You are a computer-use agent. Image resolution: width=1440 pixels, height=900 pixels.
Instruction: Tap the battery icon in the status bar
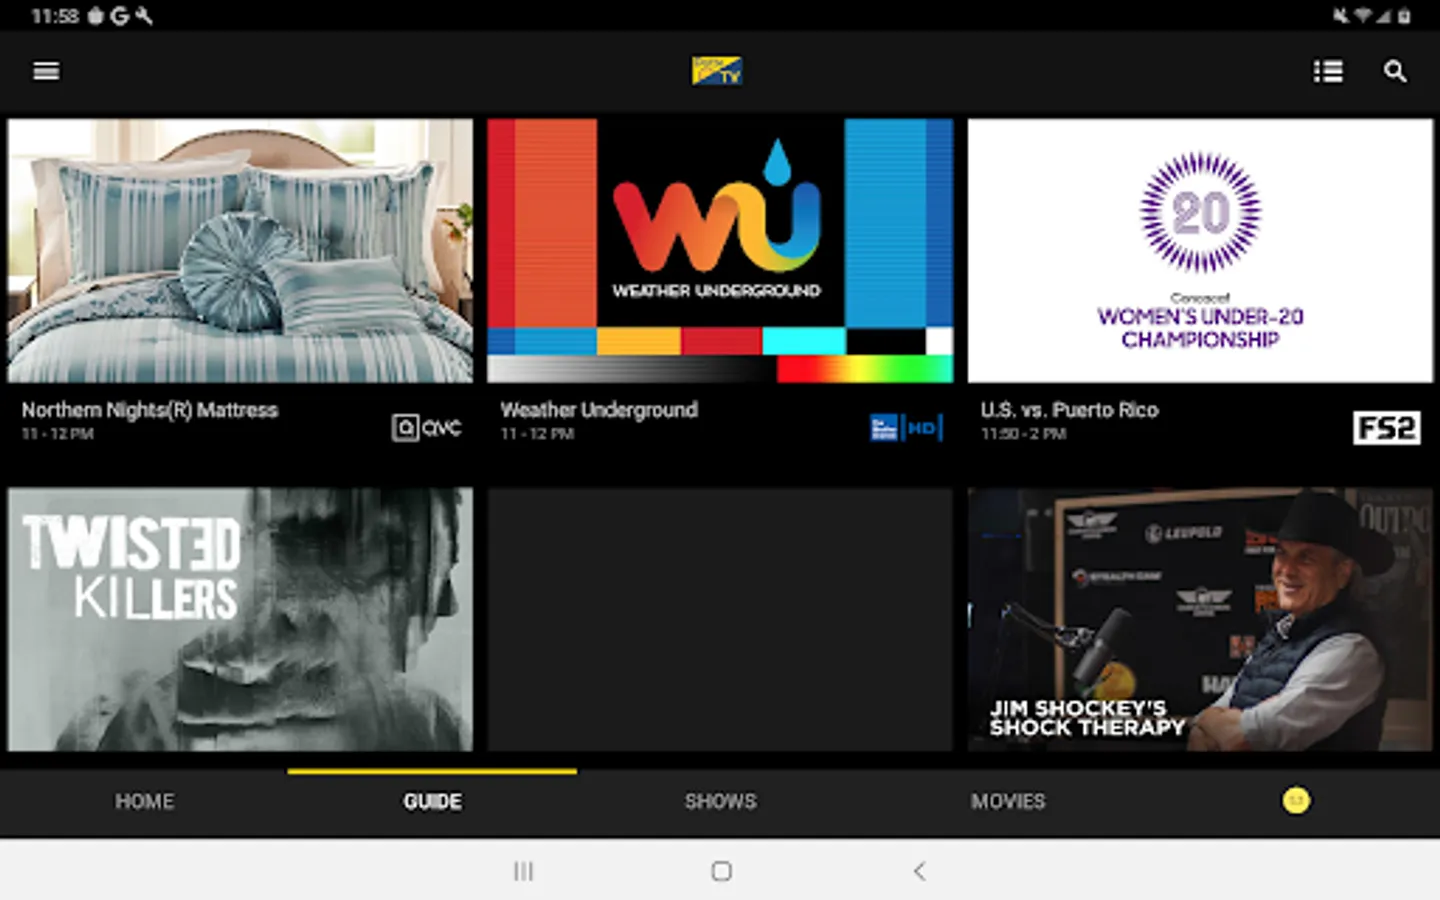[x=1404, y=16]
